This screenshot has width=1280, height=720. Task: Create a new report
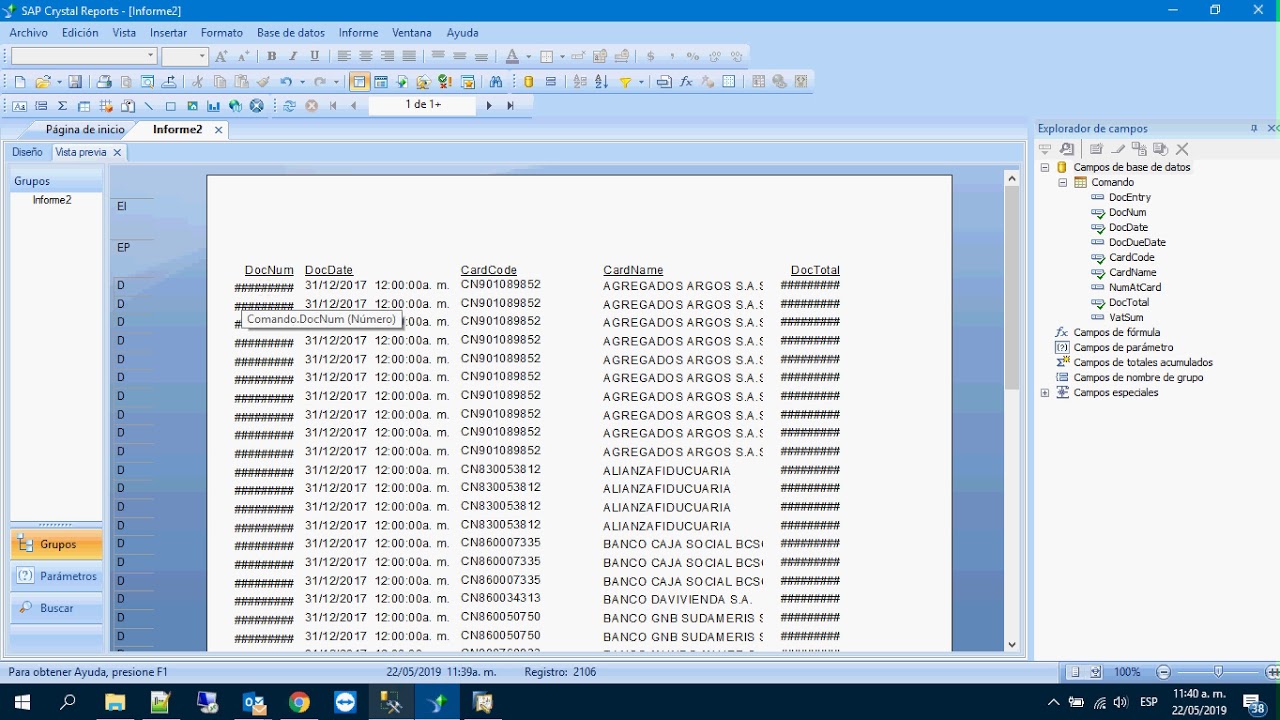point(19,82)
